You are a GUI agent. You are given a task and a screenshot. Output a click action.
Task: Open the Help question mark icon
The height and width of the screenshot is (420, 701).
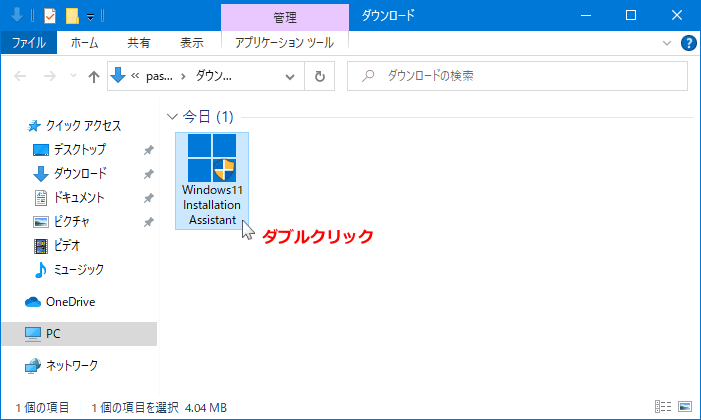tap(688, 43)
